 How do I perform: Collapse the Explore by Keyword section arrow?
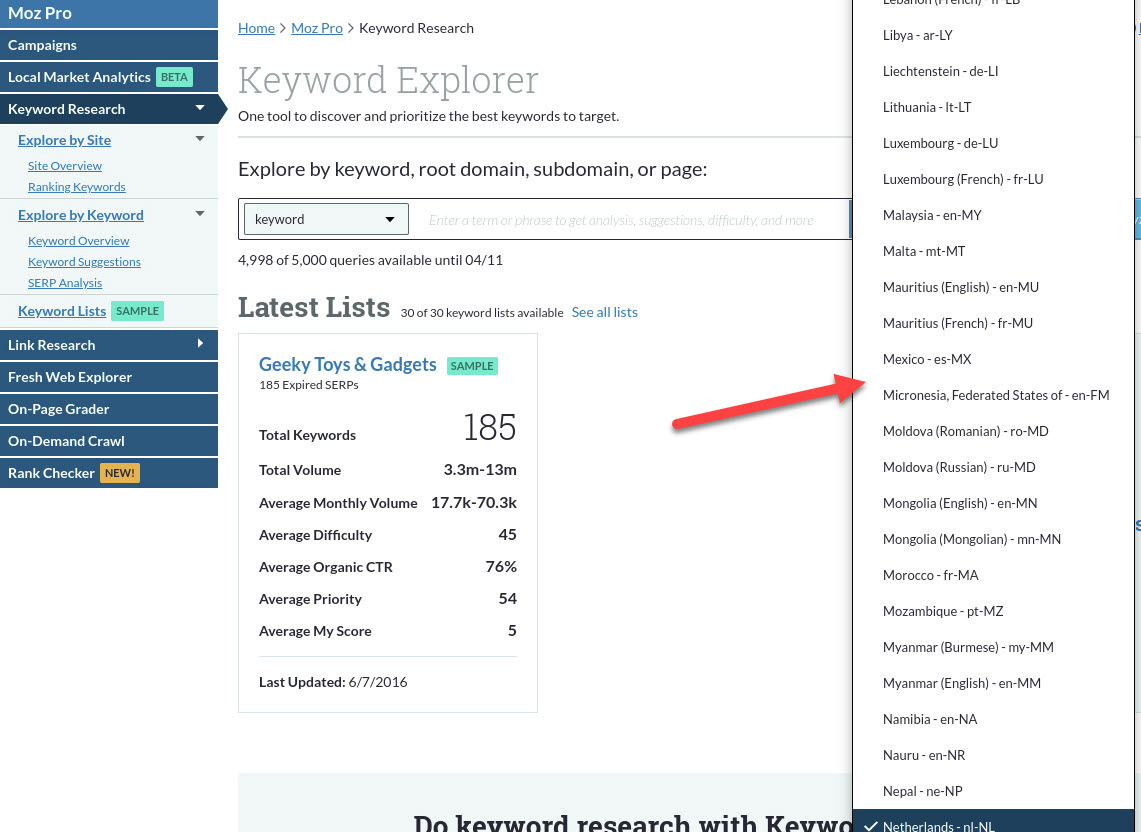point(200,214)
